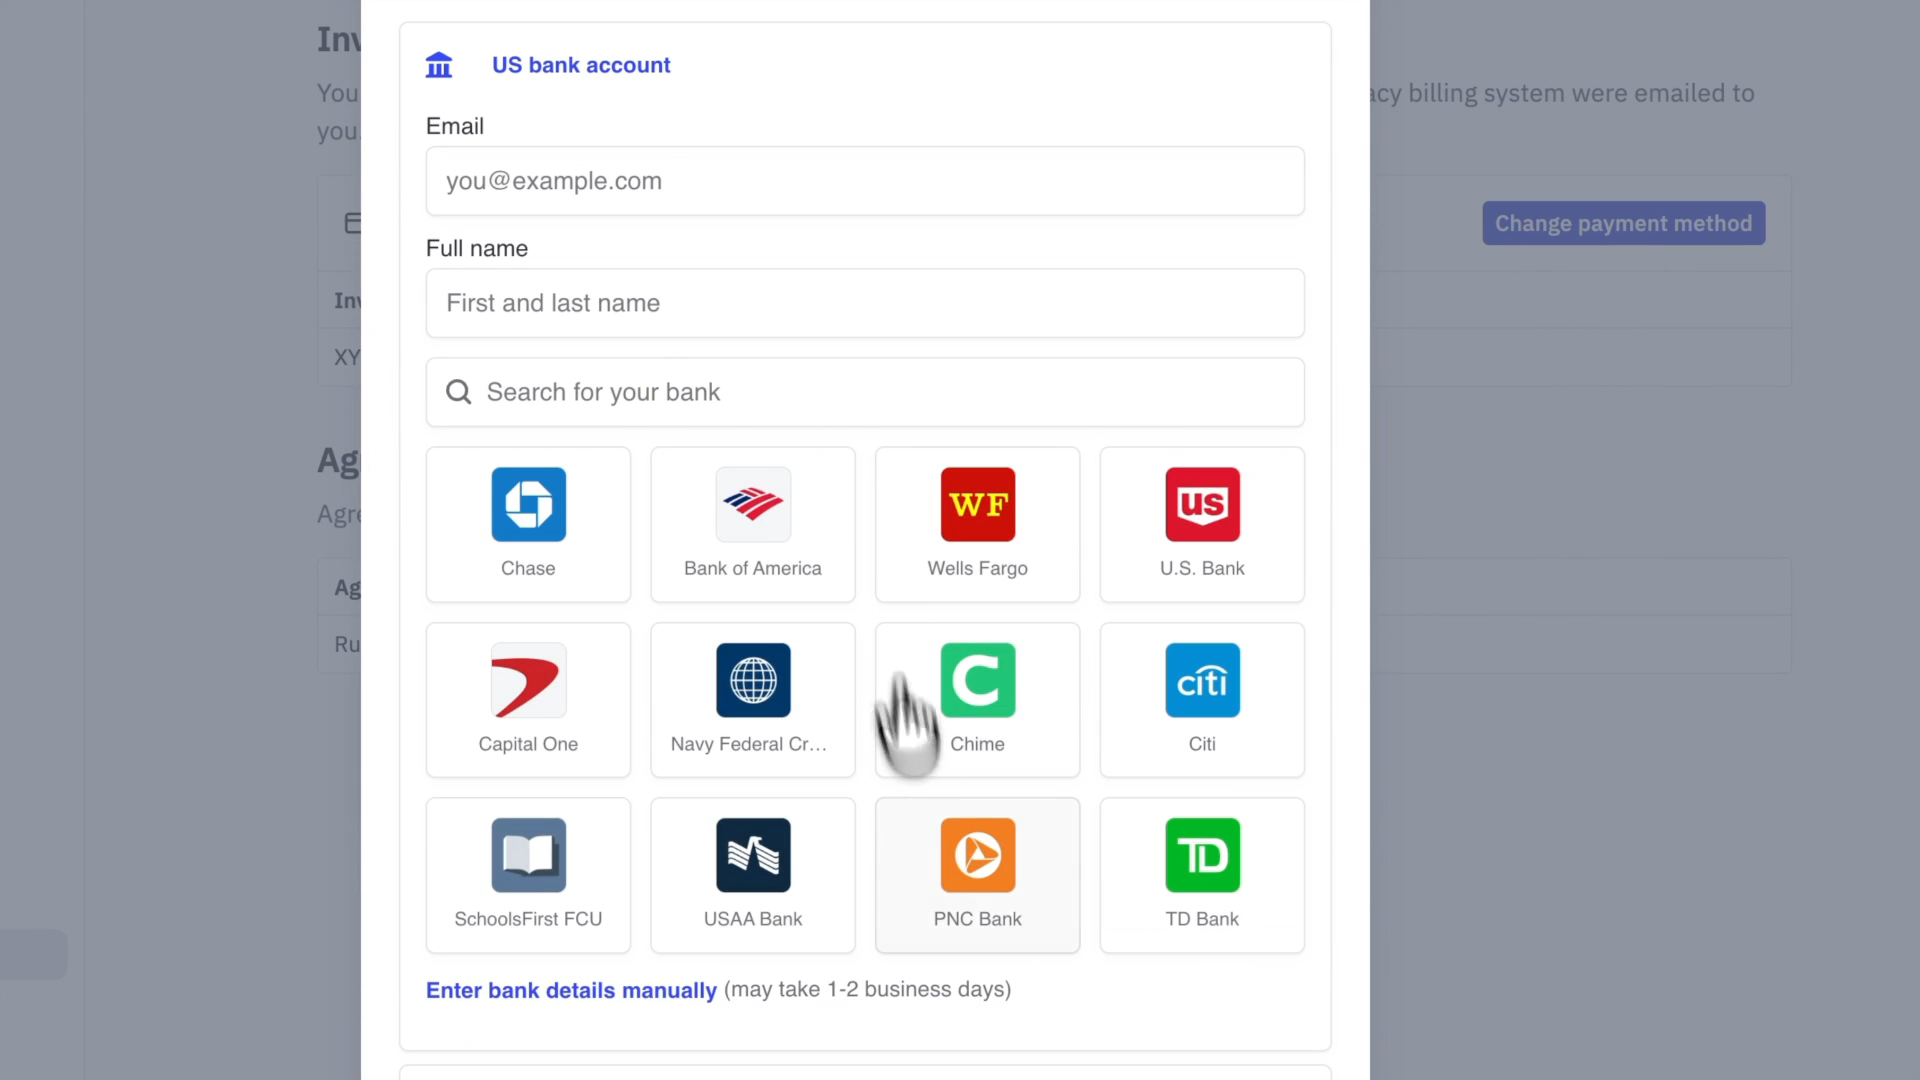
Task: Choose the Capital One logo
Action: click(528, 680)
